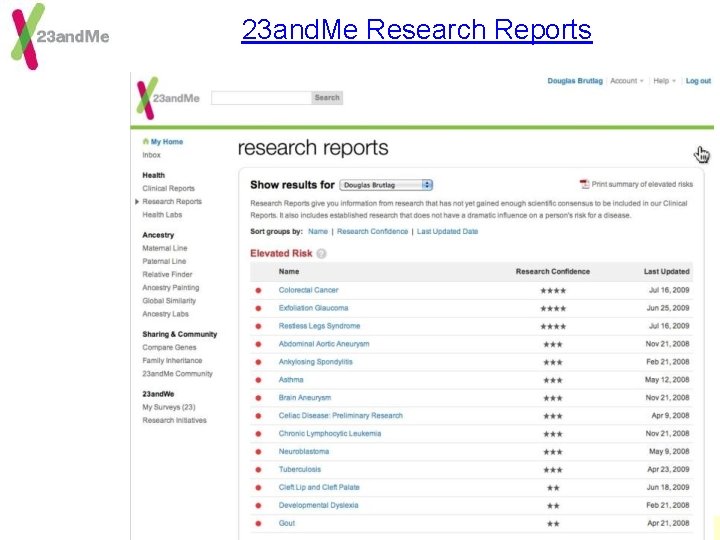This screenshot has width=720, height=540.
Task: Click the search input field
Action: coord(261,98)
